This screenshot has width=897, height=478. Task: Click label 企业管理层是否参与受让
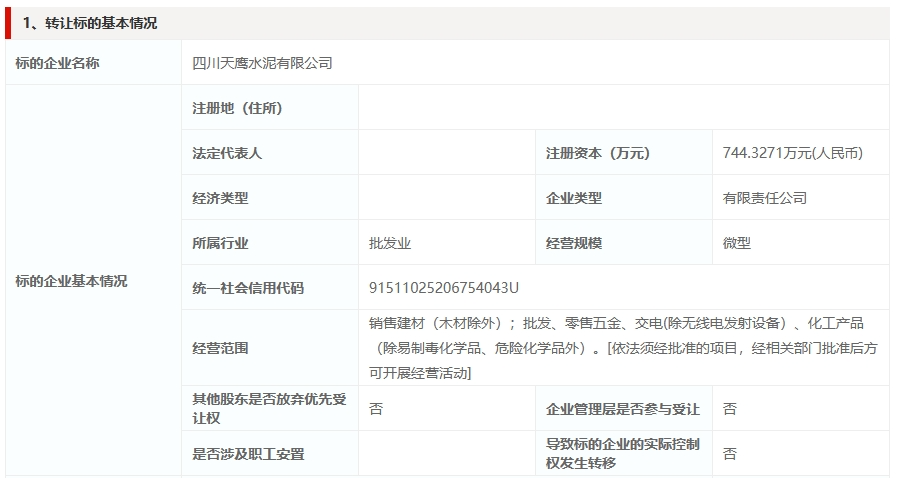coord(623,409)
